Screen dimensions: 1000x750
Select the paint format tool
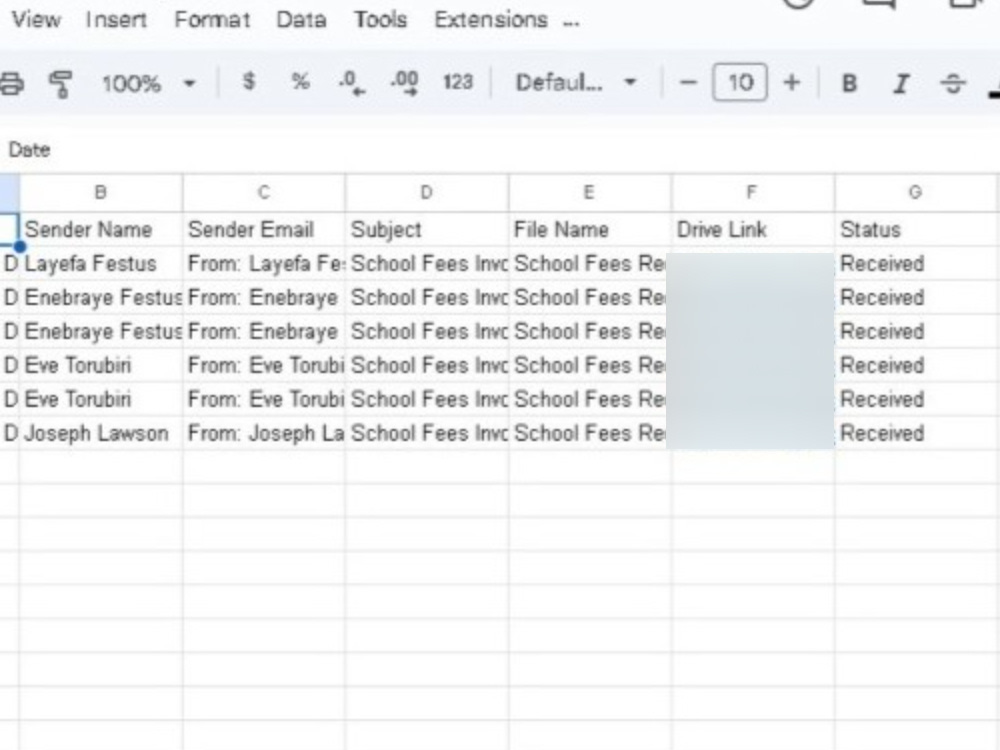[61, 84]
